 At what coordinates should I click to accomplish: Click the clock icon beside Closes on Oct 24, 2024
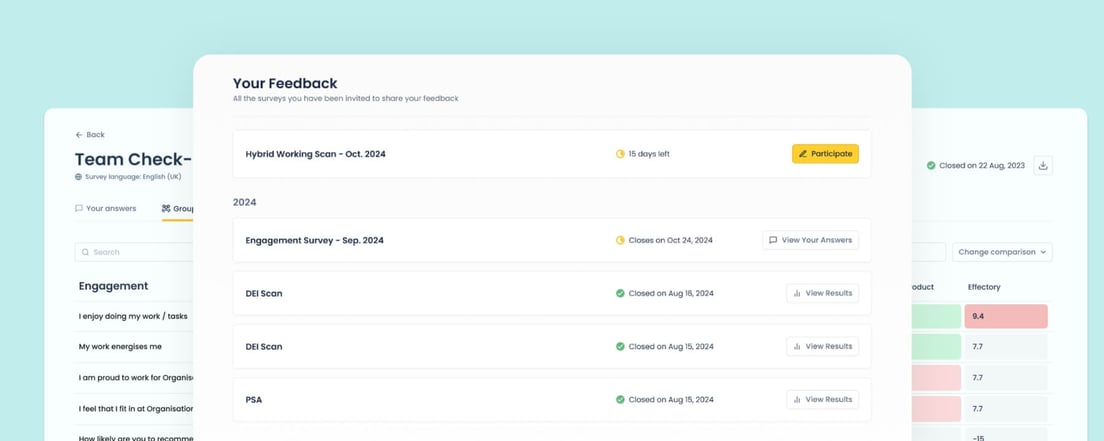click(620, 240)
